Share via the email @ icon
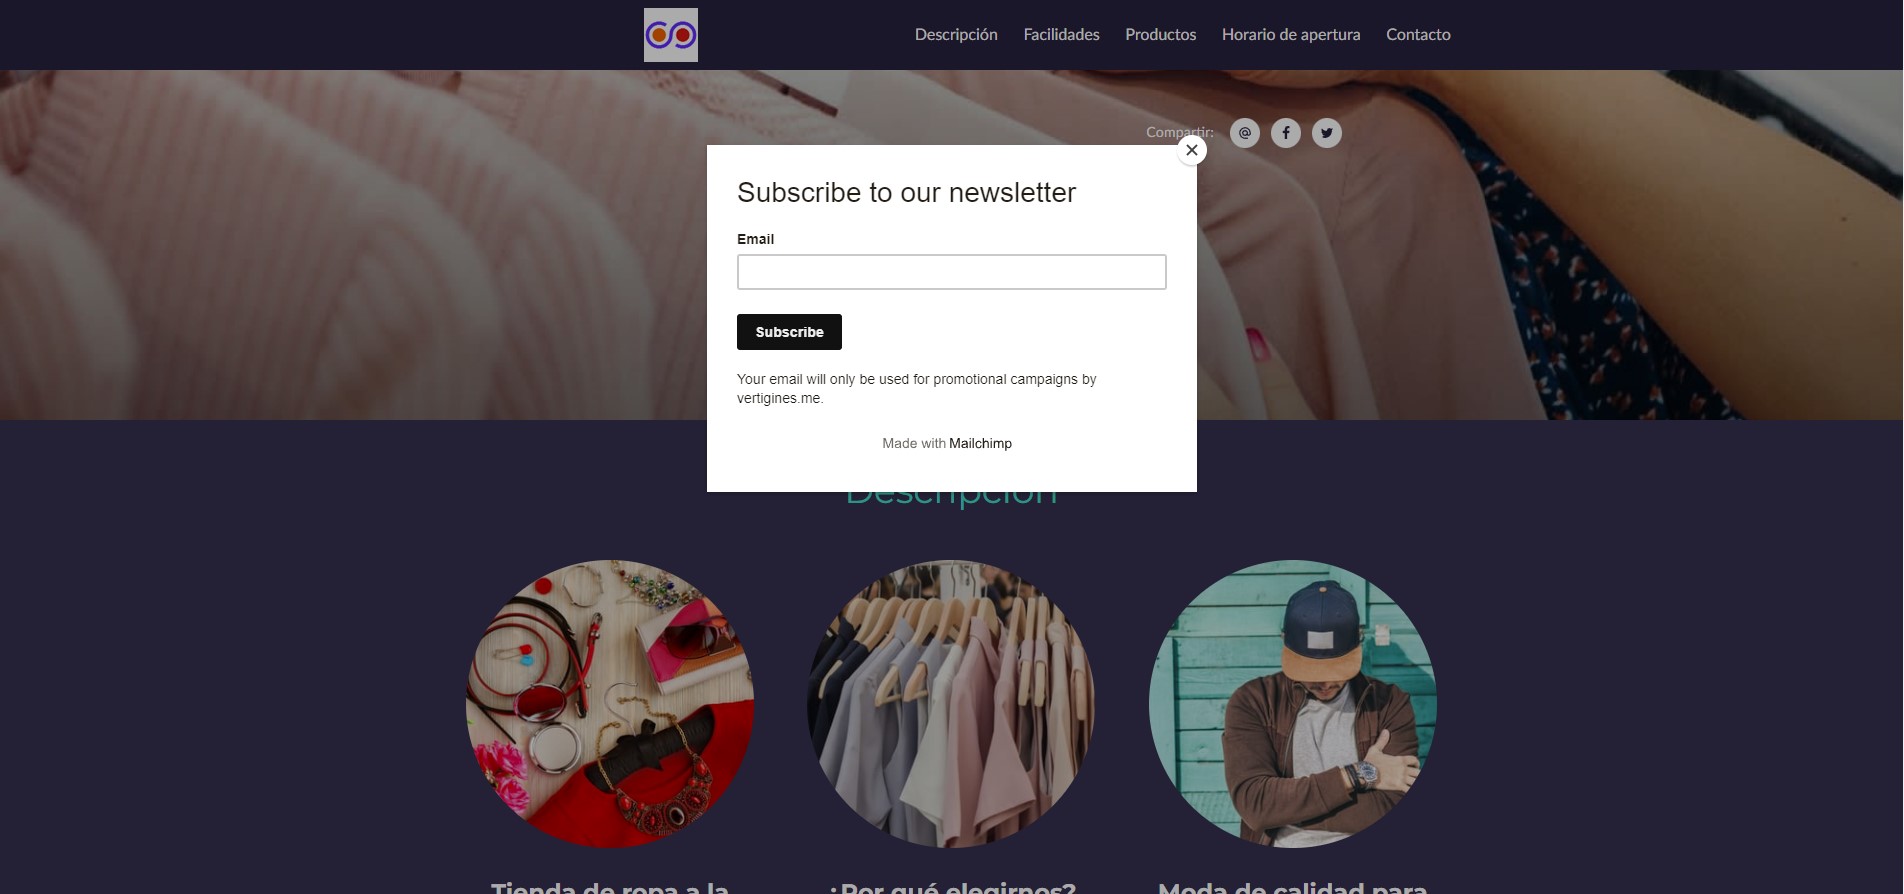Viewport: 1904px width, 894px height. [x=1244, y=133]
